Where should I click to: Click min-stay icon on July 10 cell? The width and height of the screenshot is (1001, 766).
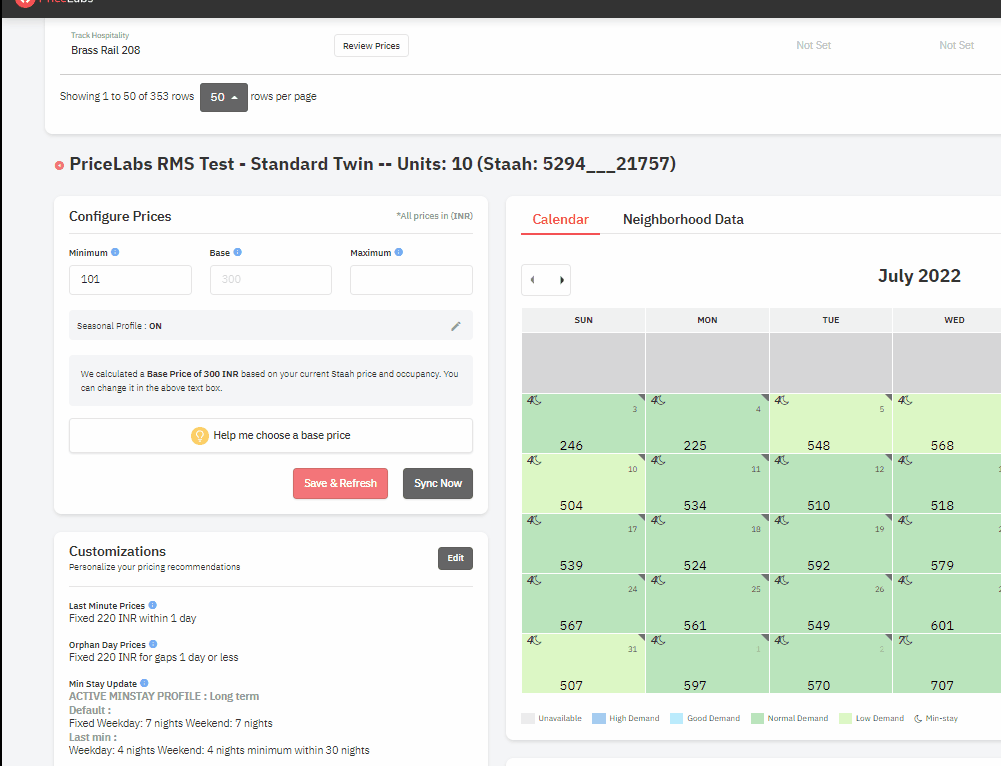[x=534, y=460]
